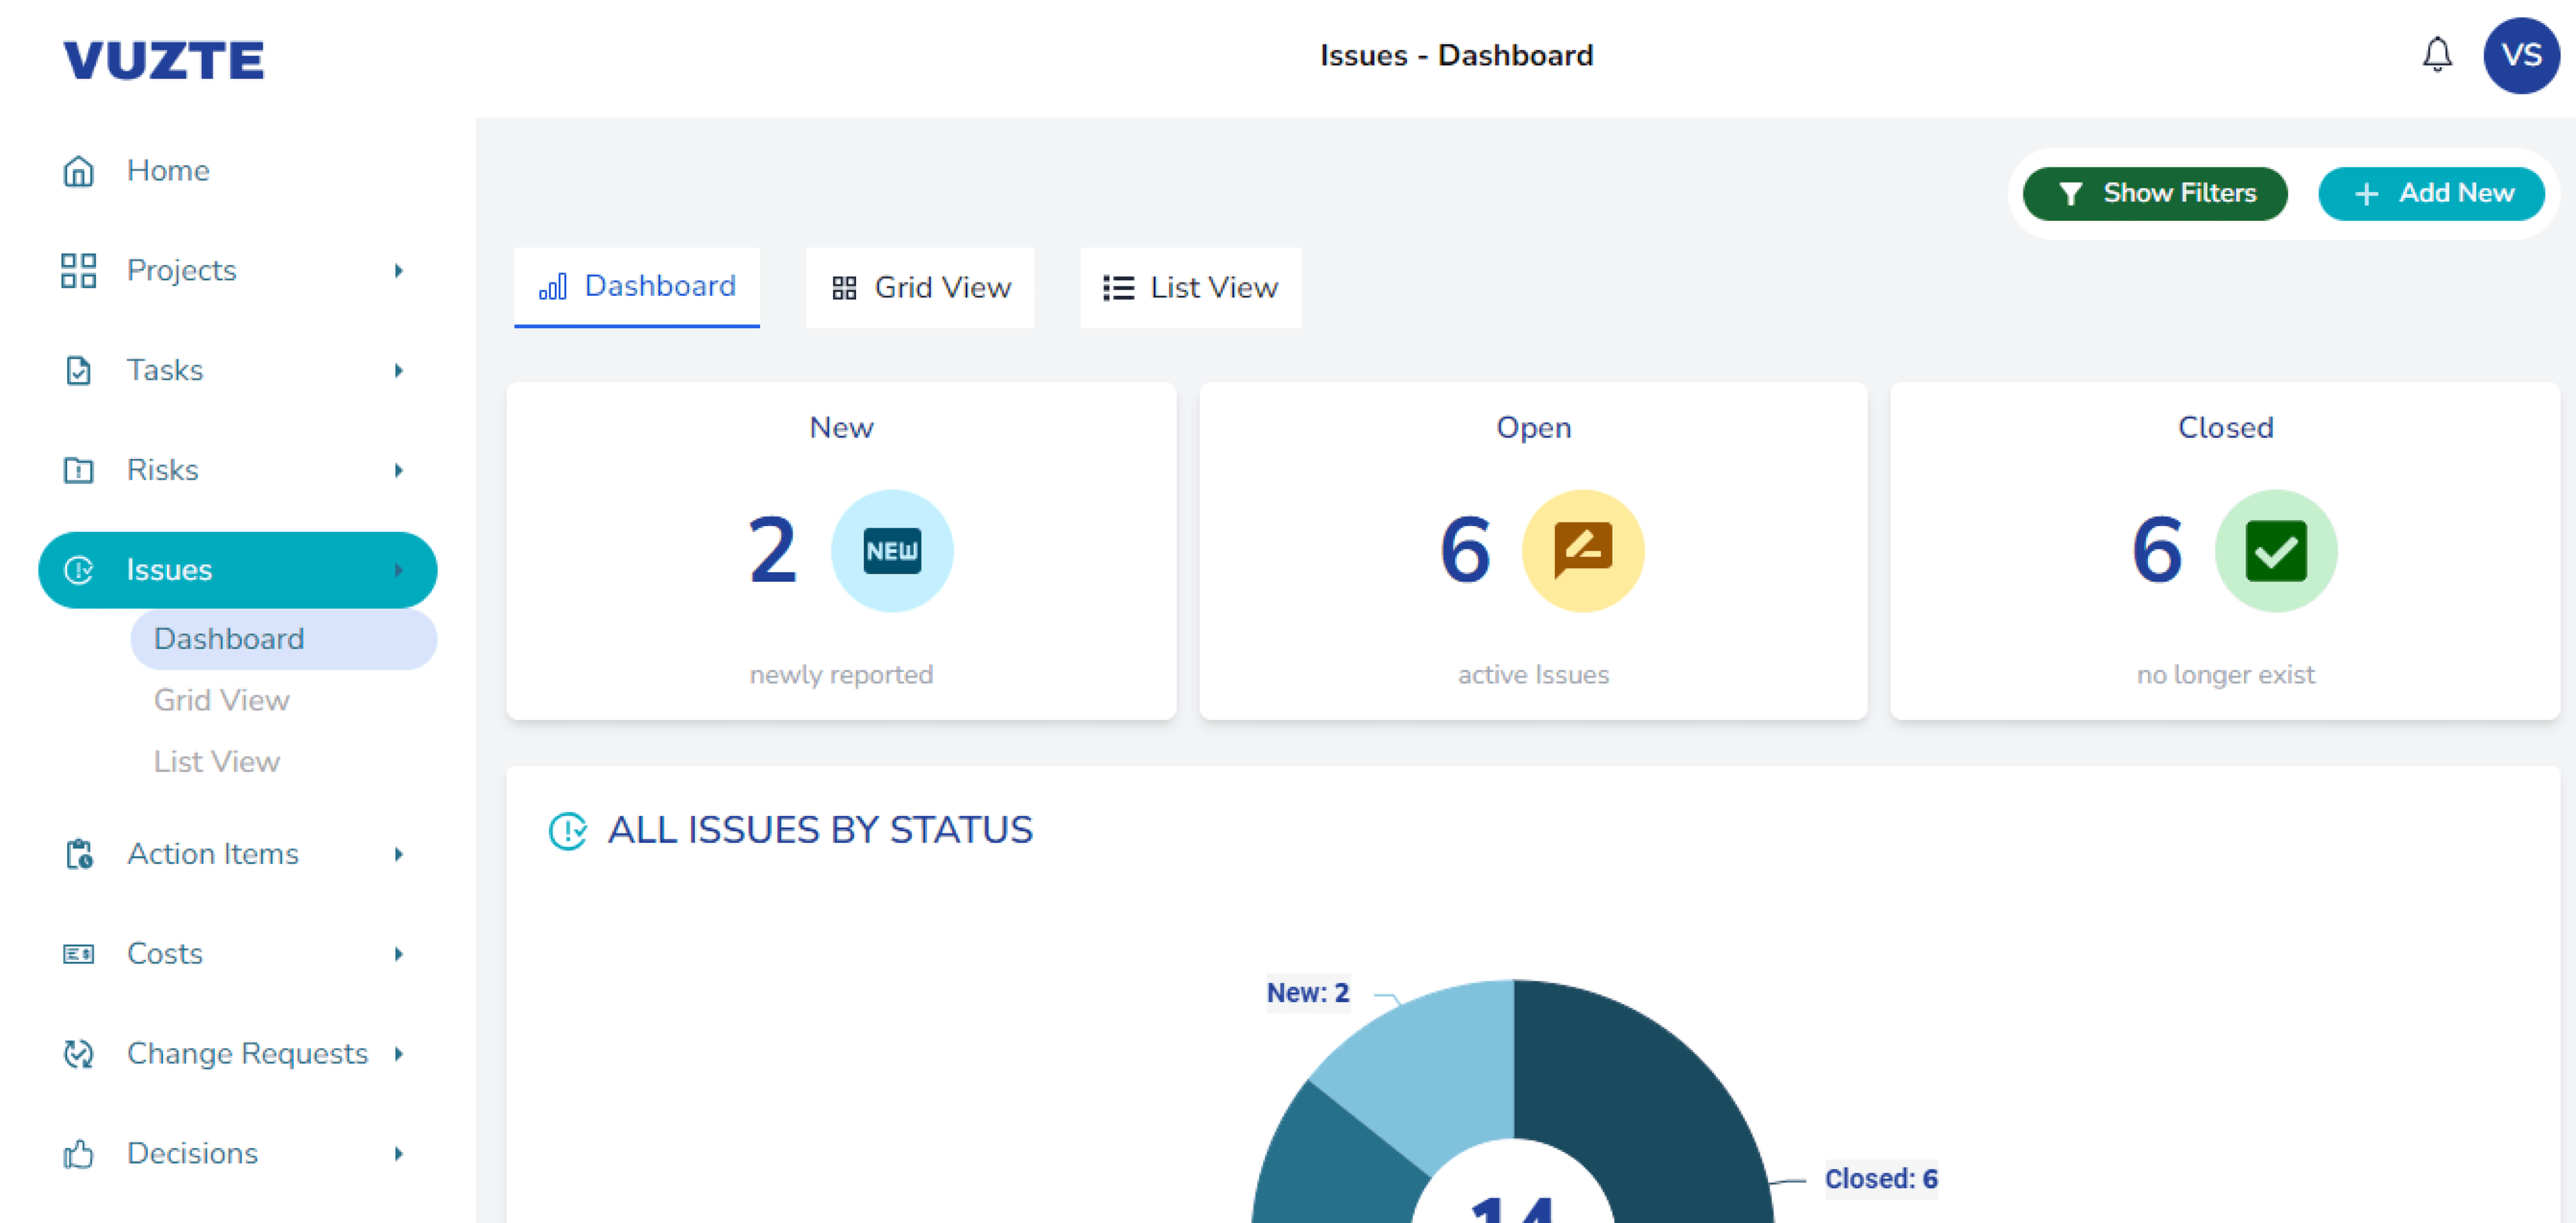The image size is (2576, 1223).
Task: Switch to the List View tab
Action: point(1189,288)
